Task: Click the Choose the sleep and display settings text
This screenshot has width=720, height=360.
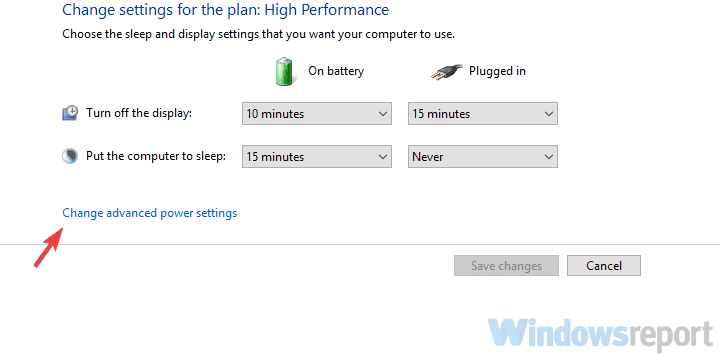Action: click(259, 34)
